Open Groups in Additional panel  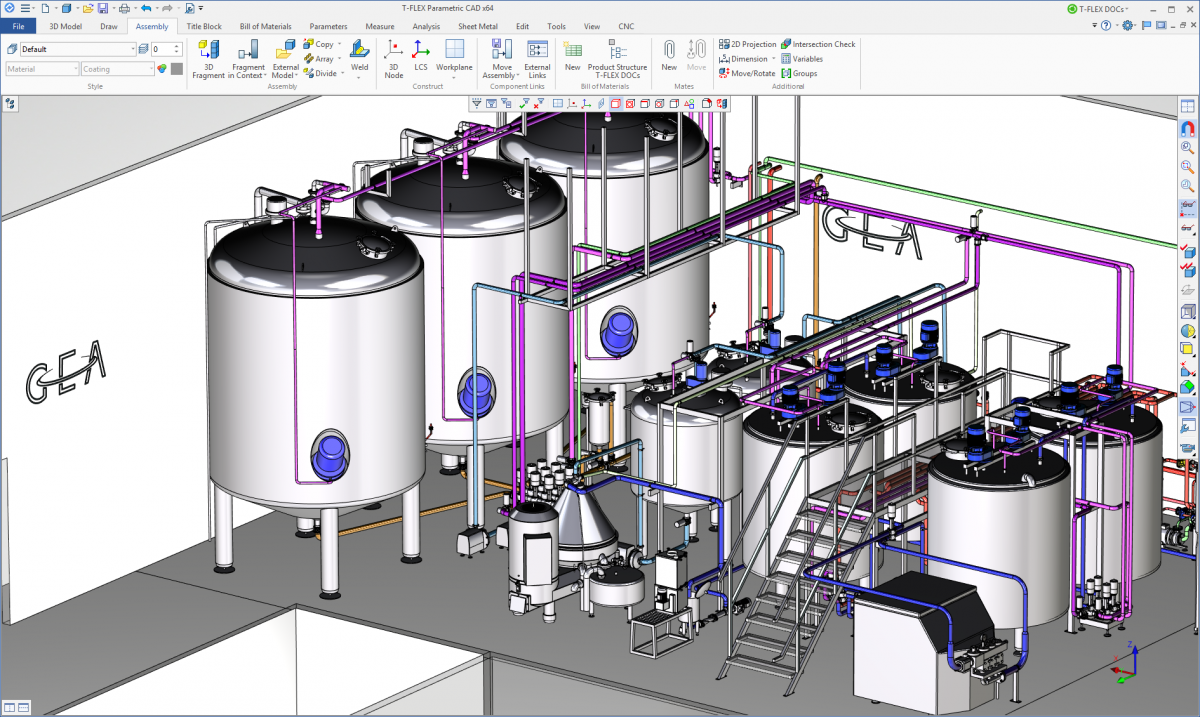[799, 73]
